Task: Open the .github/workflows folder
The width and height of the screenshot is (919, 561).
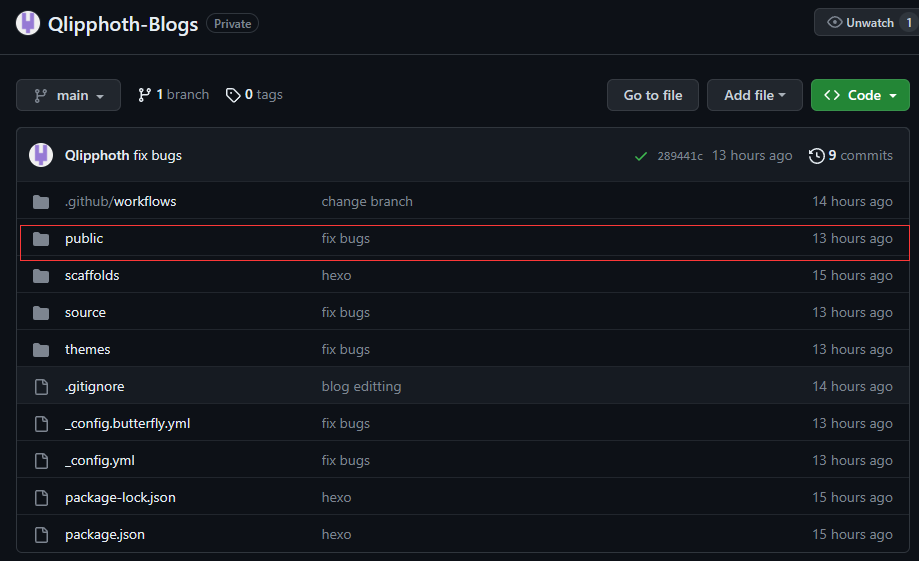Action: (x=121, y=201)
